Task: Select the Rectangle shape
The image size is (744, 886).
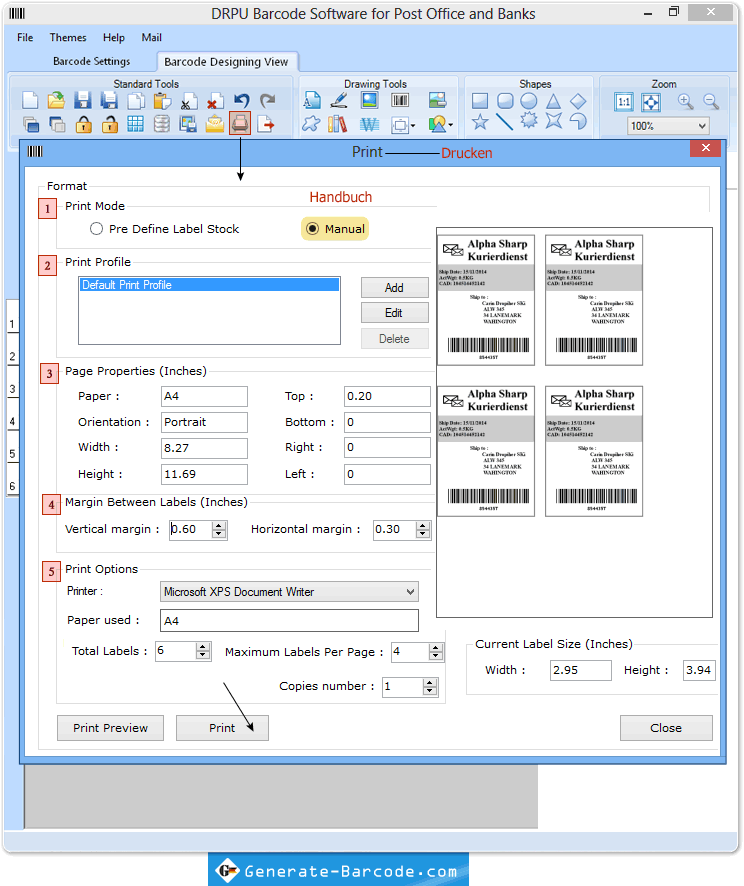Action: [480, 101]
